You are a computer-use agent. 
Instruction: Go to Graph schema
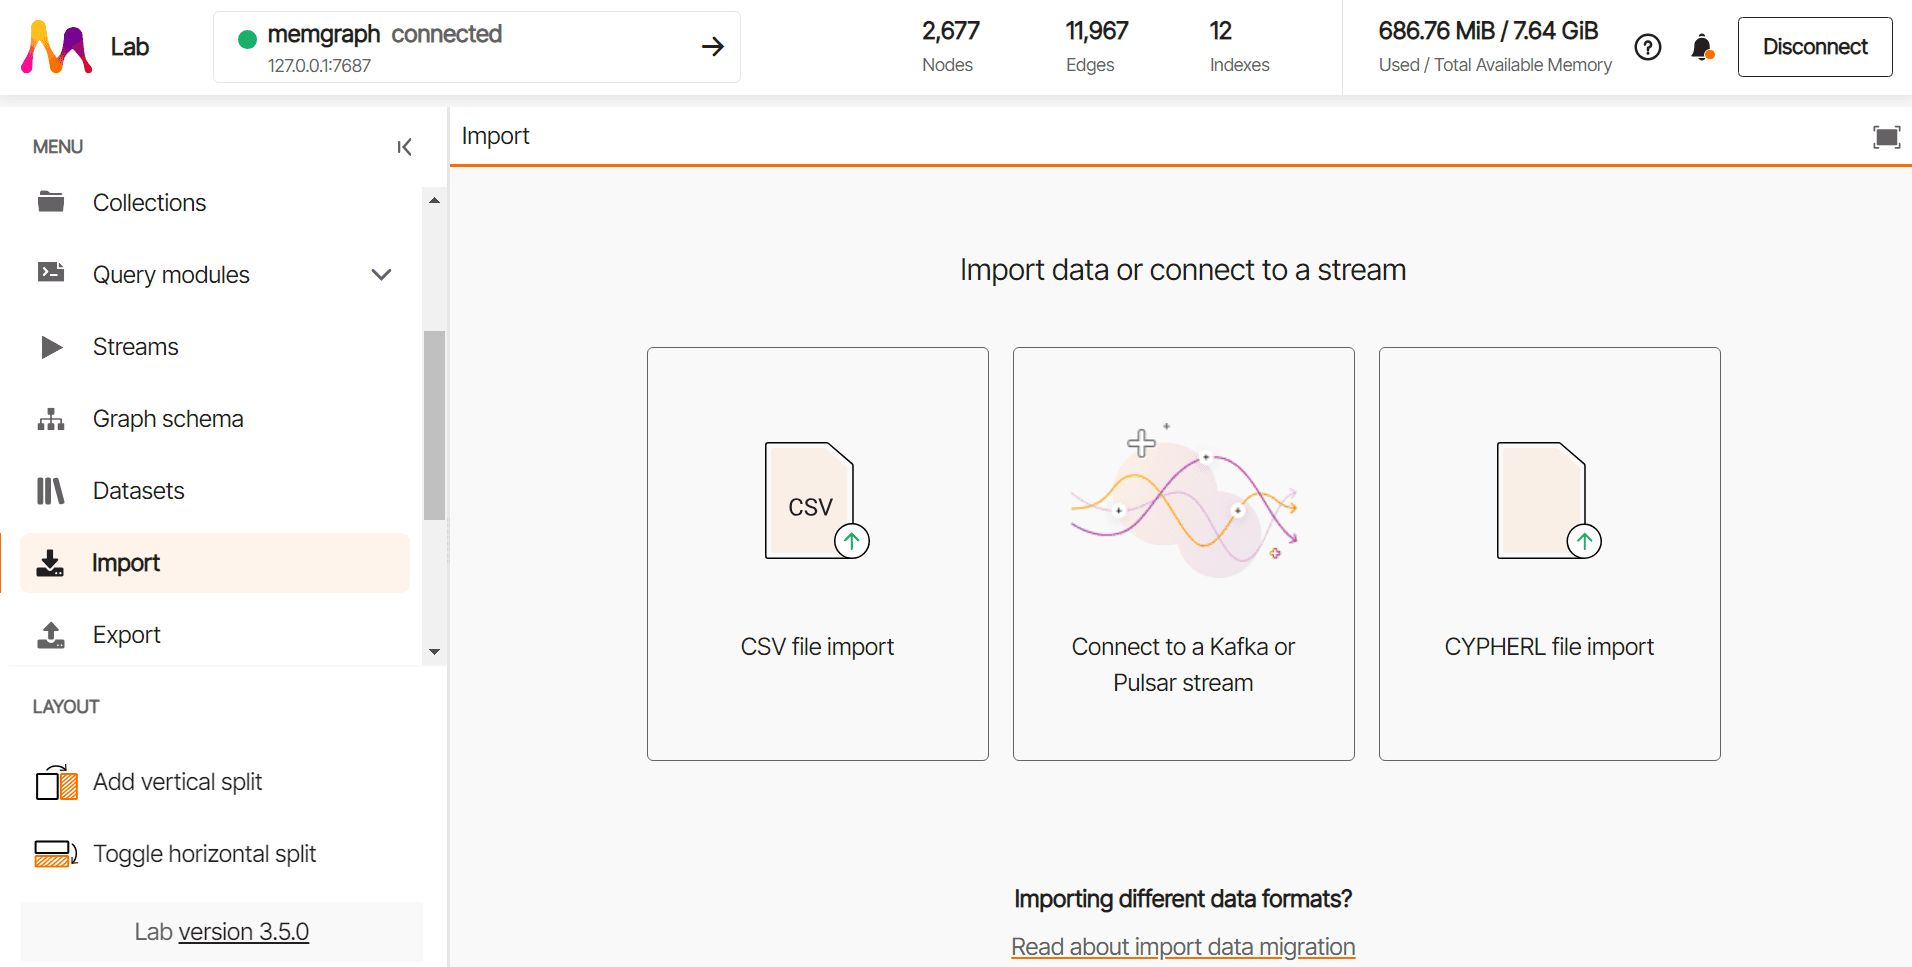tap(167, 419)
